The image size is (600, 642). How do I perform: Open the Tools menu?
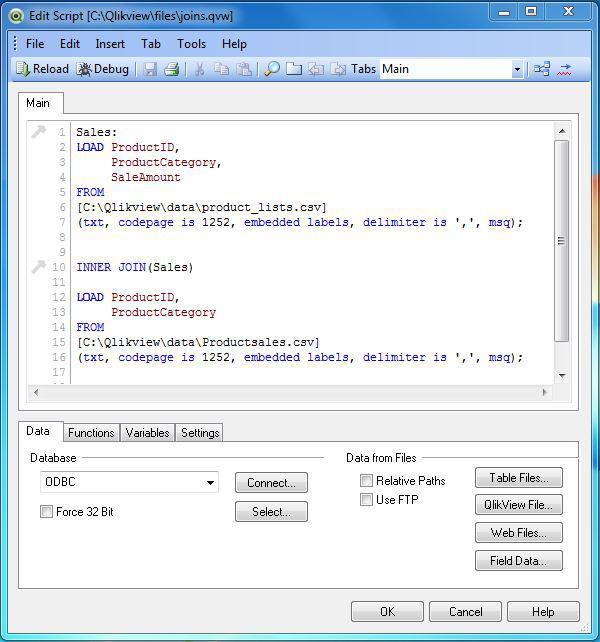coord(191,44)
